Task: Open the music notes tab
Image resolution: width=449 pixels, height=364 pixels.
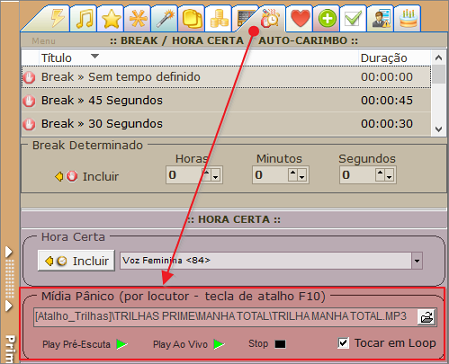Action: [x=84, y=18]
